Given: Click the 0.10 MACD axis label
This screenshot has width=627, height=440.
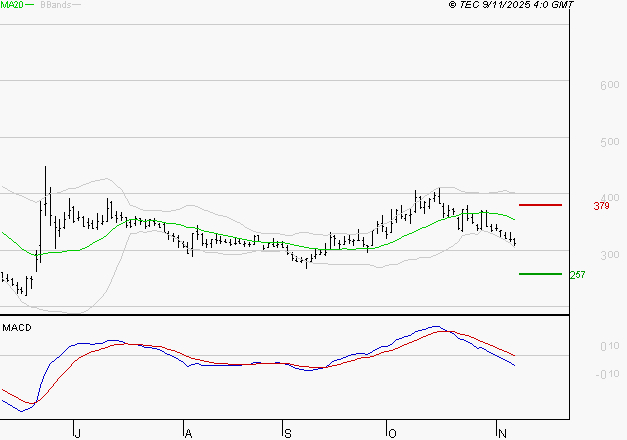Looking at the screenshot, I should [609, 346].
